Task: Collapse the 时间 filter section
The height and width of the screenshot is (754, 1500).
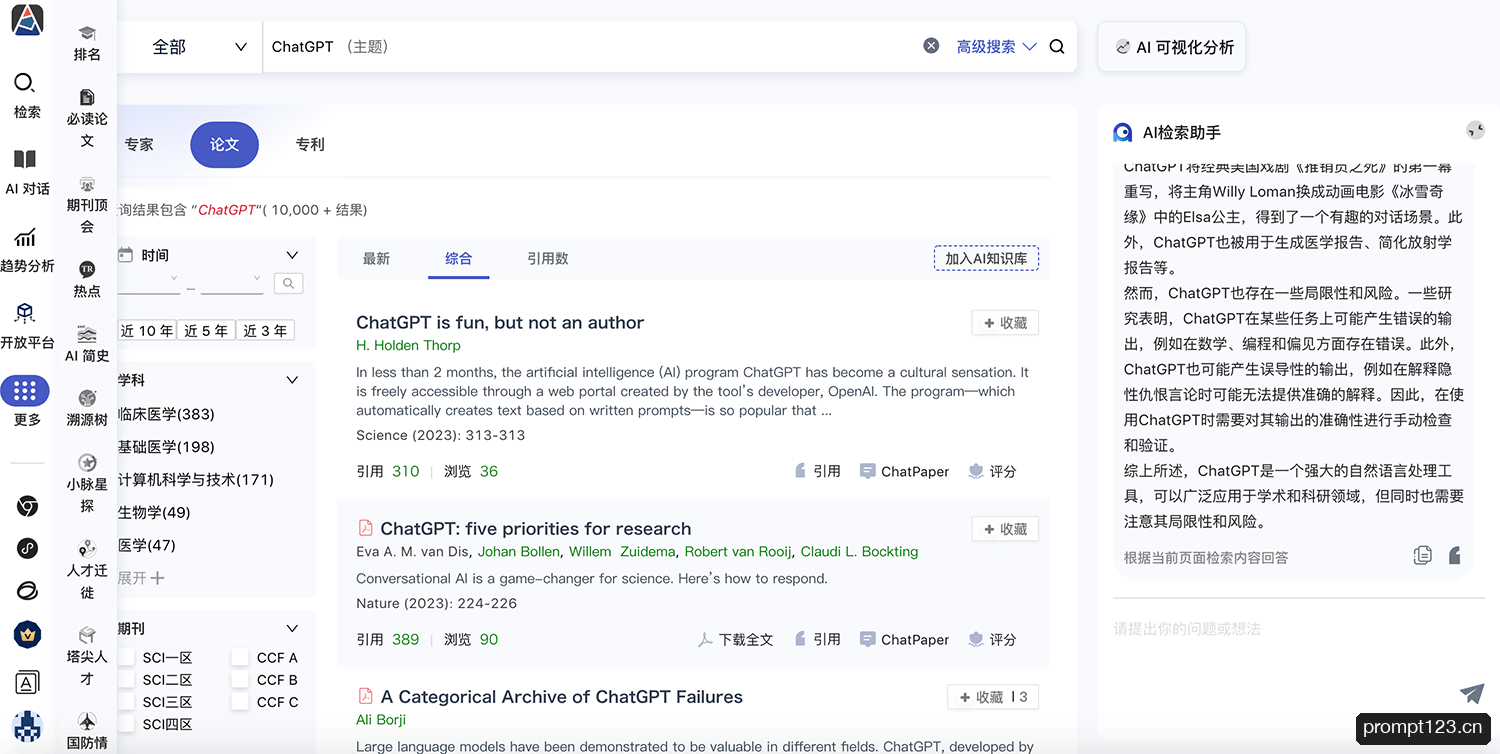Action: (292, 255)
